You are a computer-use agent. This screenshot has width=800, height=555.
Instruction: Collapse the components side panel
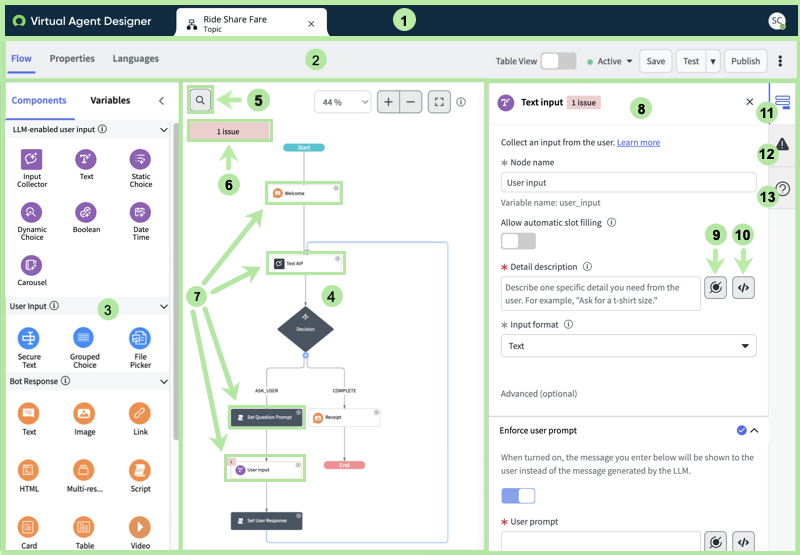tap(161, 100)
